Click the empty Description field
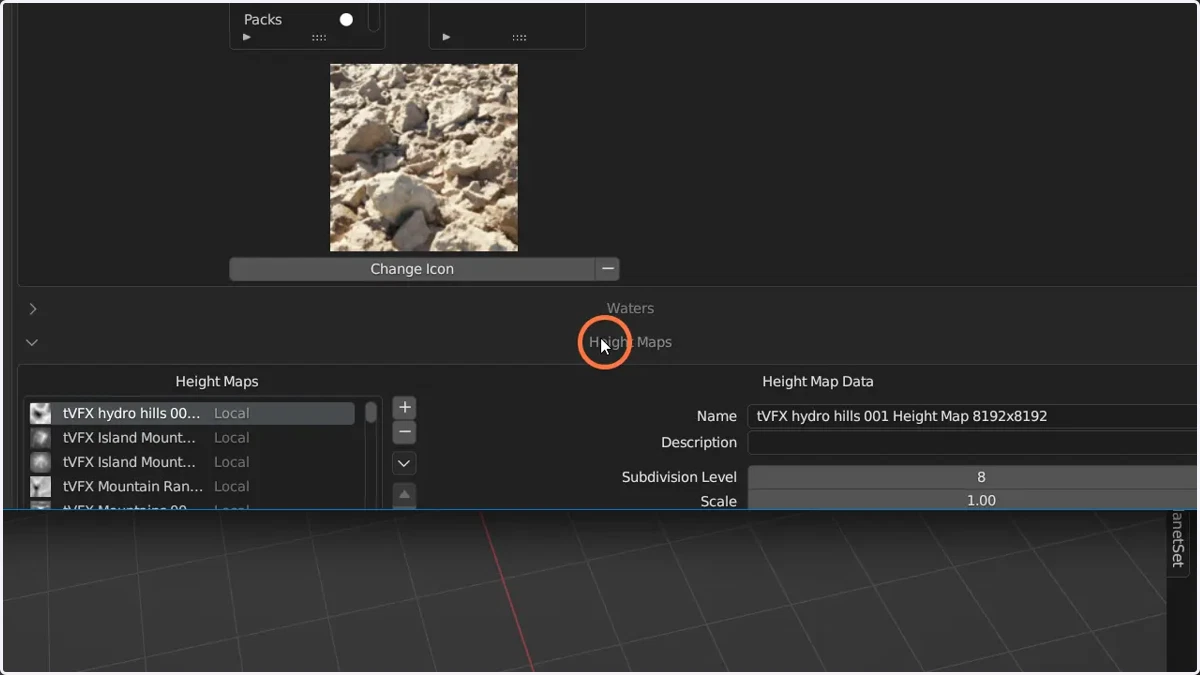This screenshot has height=675, width=1200. coord(972,442)
